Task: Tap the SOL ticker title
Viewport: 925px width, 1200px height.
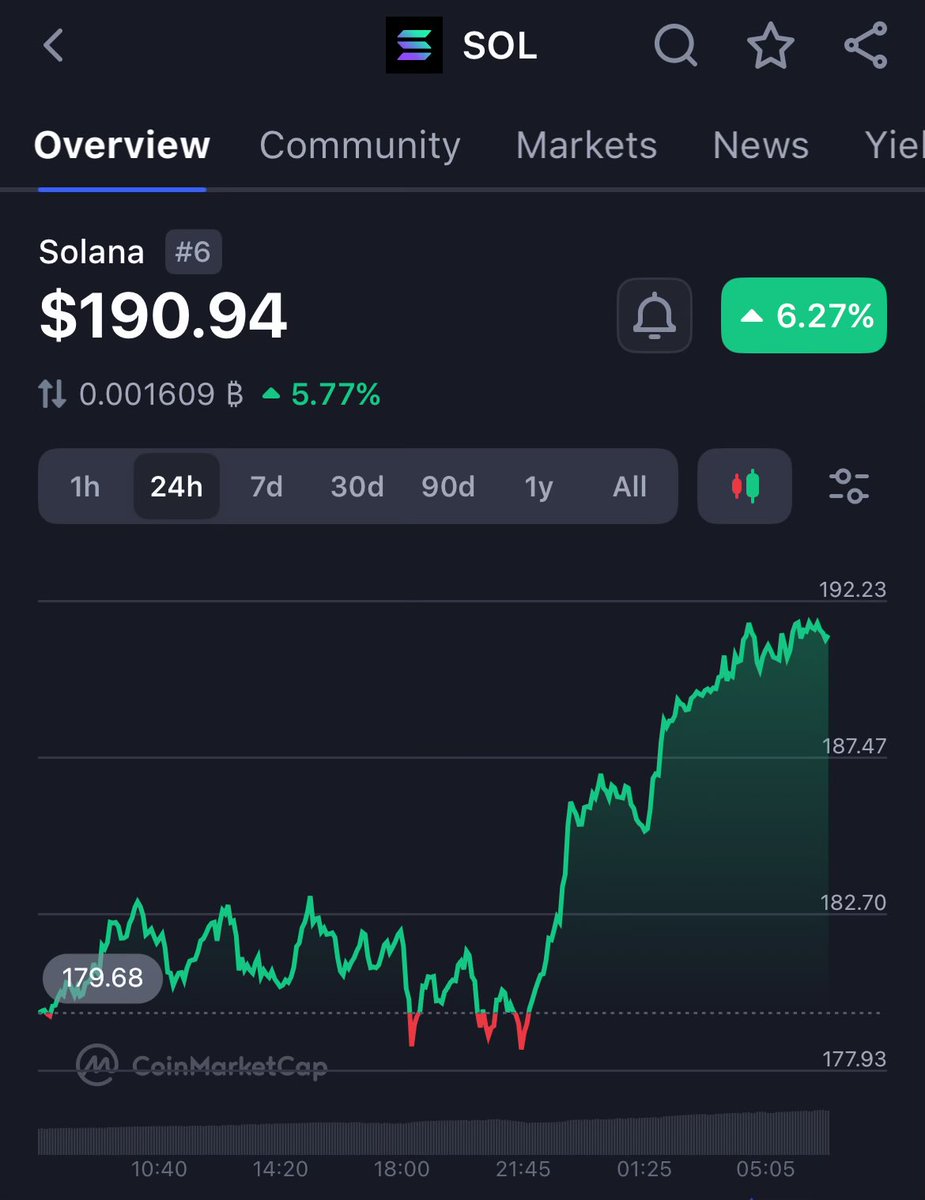Action: coord(500,46)
